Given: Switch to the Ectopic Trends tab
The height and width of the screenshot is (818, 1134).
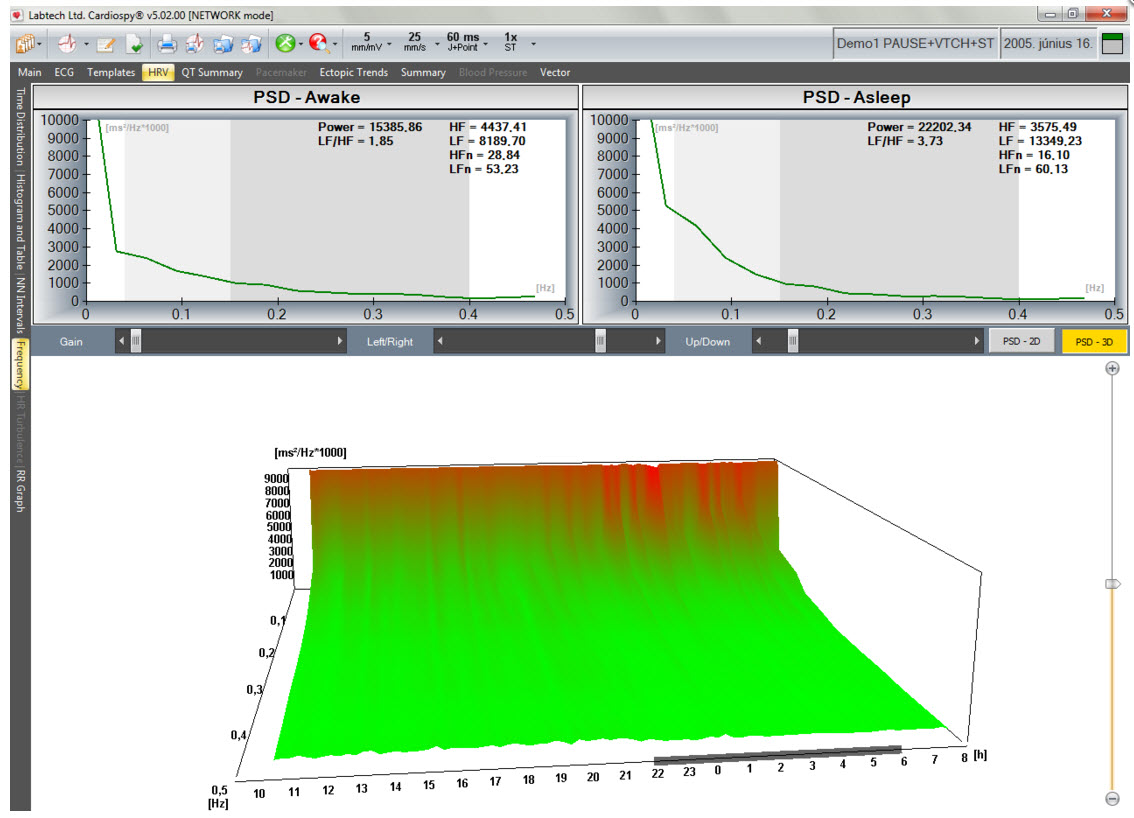Looking at the screenshot, I should [x=353, y=72].
